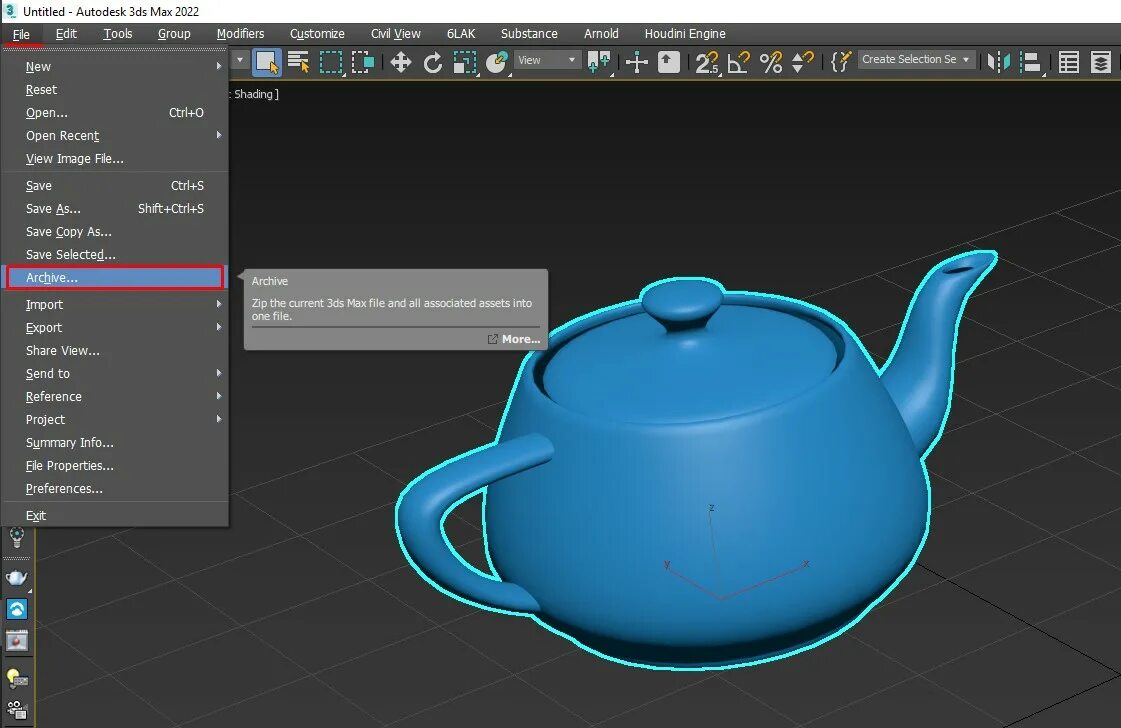
Task: Open the selection filter dropdown arrow
Action: (239, 60)
